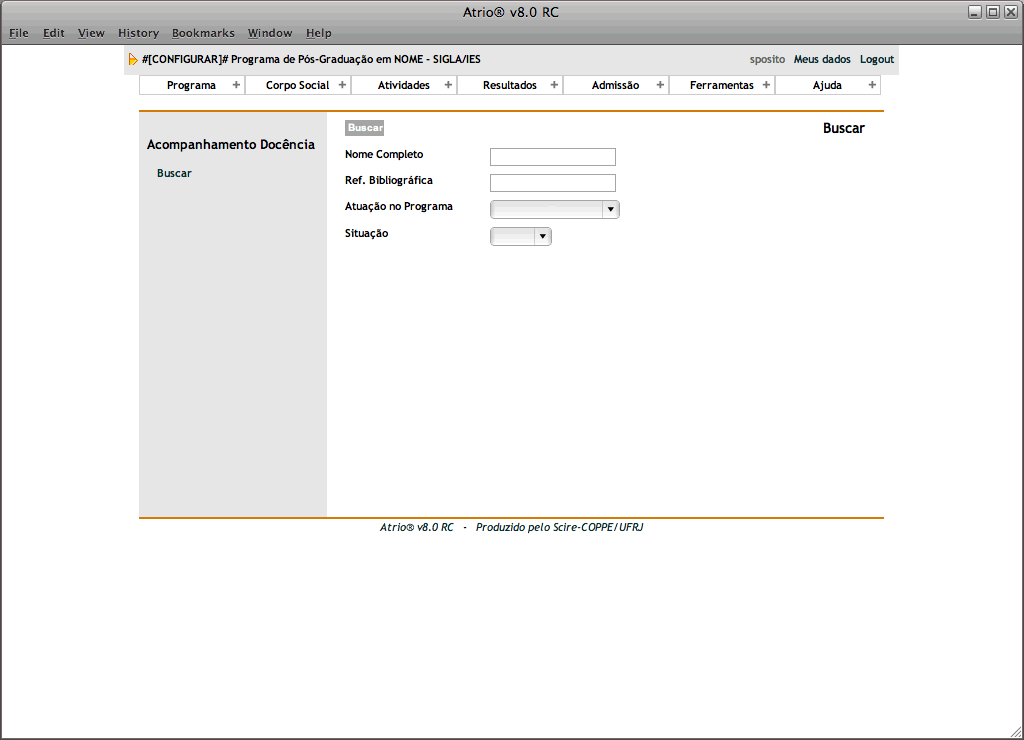The width and height of the screenshot is (1024, 740).
Task: Click the plus icon next to Admissão
Action: [x=660, y=85]
